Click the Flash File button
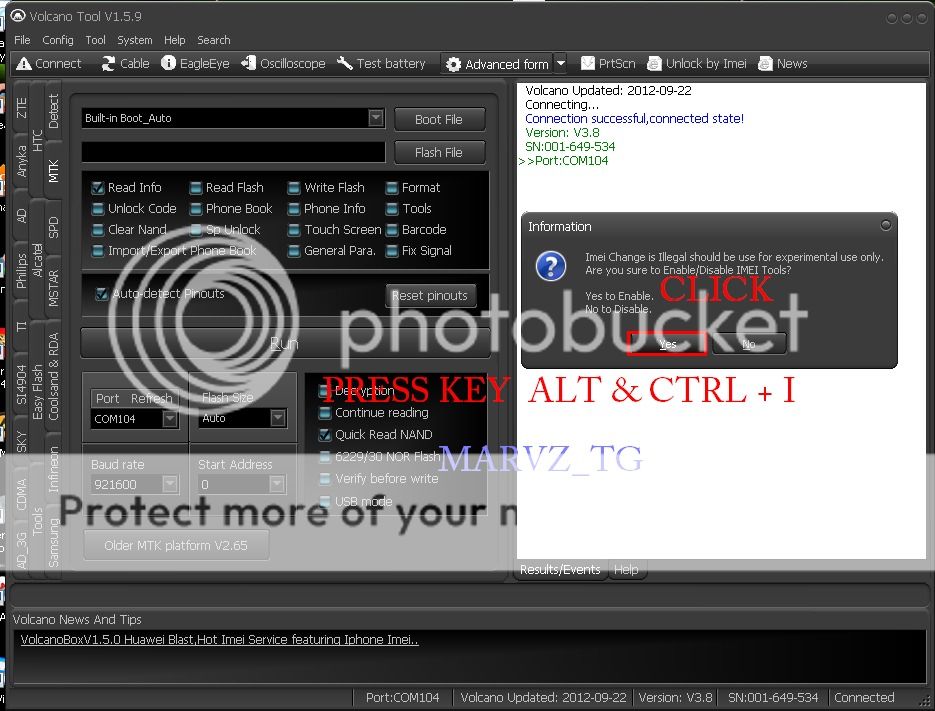This screenshot has height=711, width=935. tap(439, 153)
